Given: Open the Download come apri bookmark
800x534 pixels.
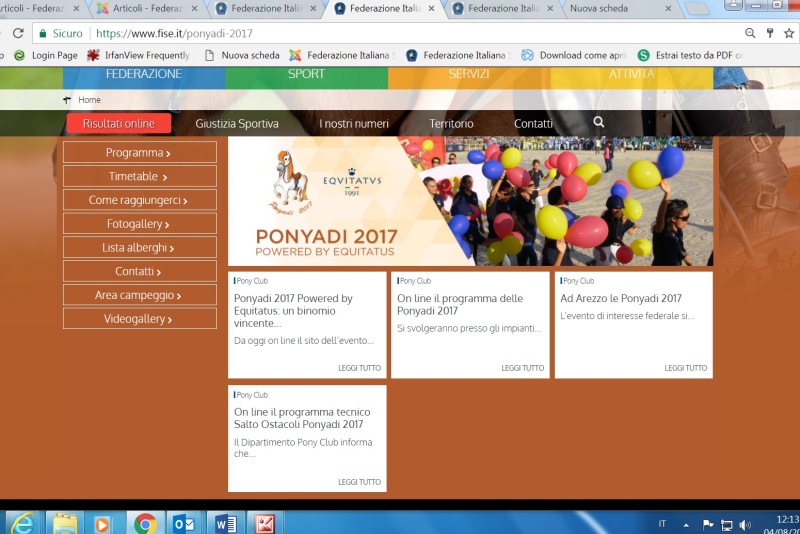Looking at the screenshot, I should tap(574, 55).
